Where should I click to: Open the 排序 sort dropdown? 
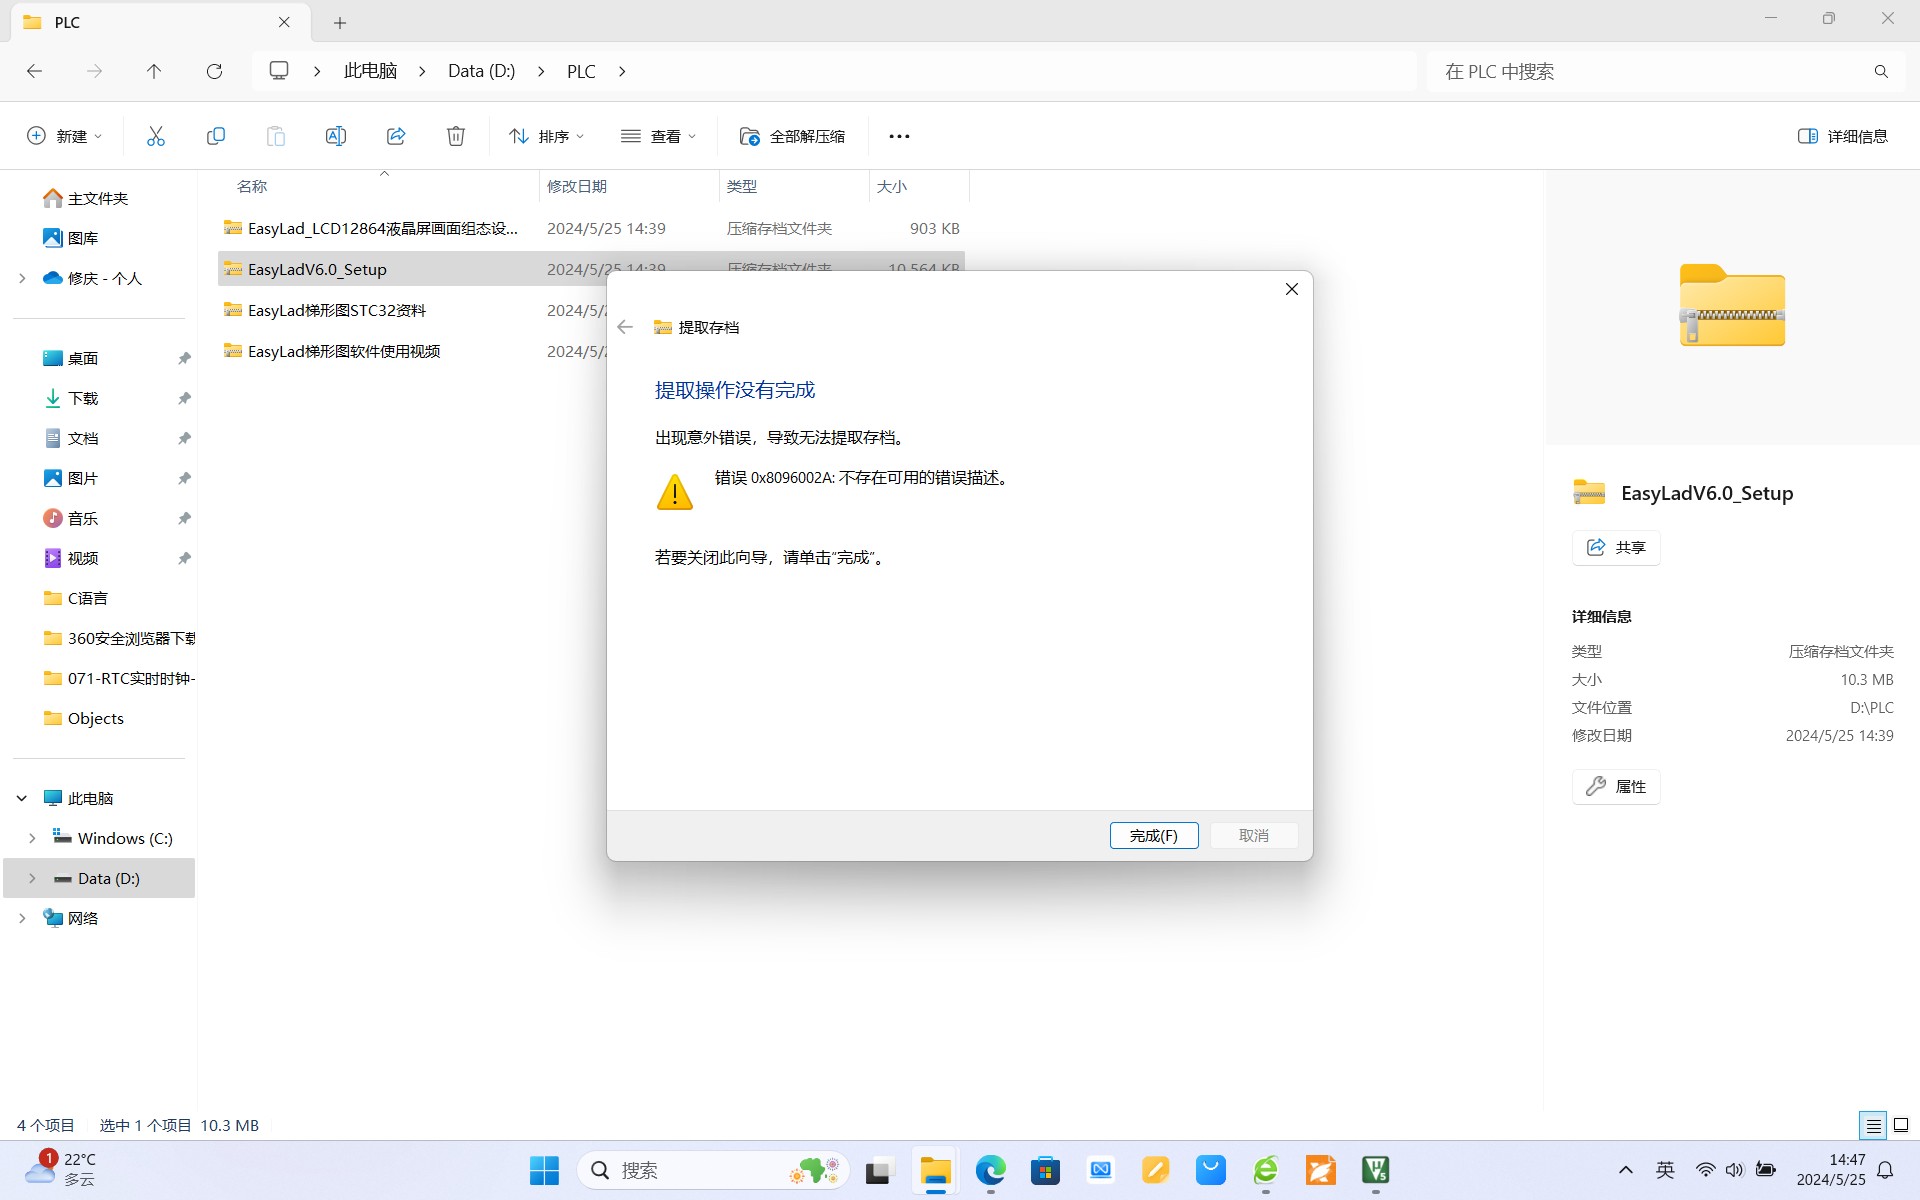tap(546, 136)
